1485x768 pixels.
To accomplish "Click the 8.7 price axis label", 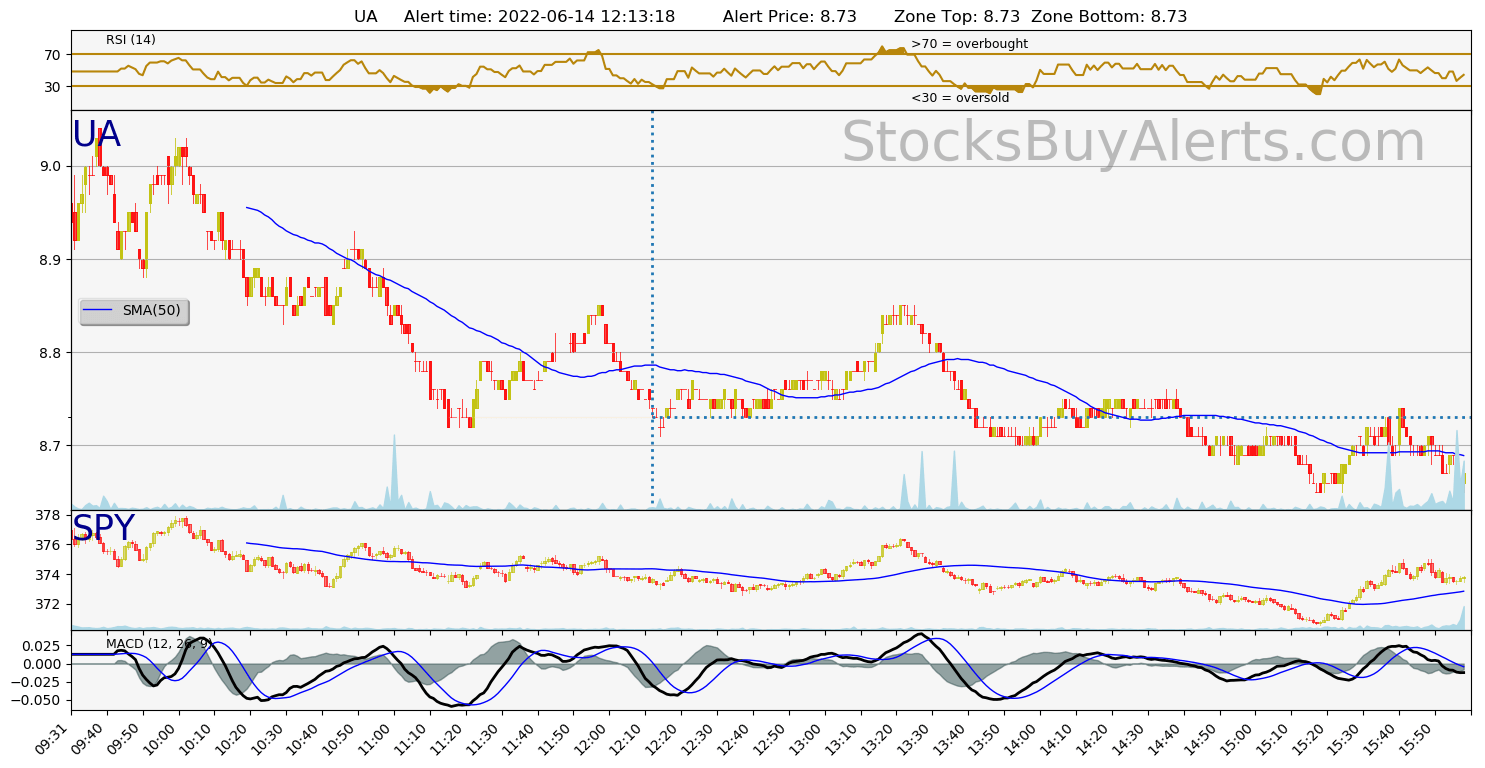I will pos(51,446).
